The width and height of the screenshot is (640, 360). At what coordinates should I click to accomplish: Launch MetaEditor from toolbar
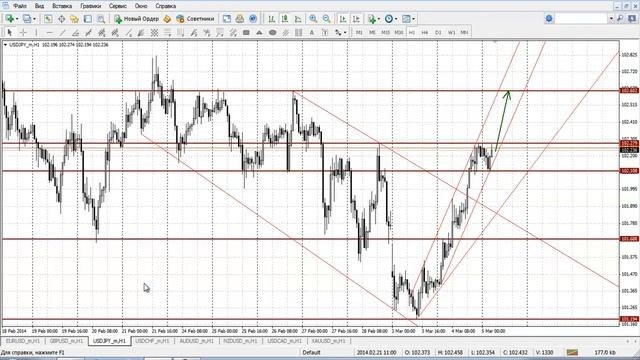pos(167,19)
